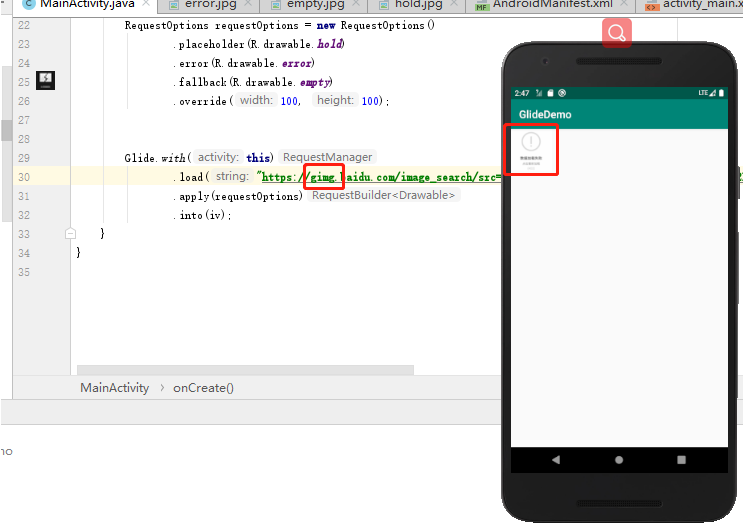This screenshot has height=526, width=743.
Task: Close the hold.jpg tab
Action: click(x=454, y=4)
